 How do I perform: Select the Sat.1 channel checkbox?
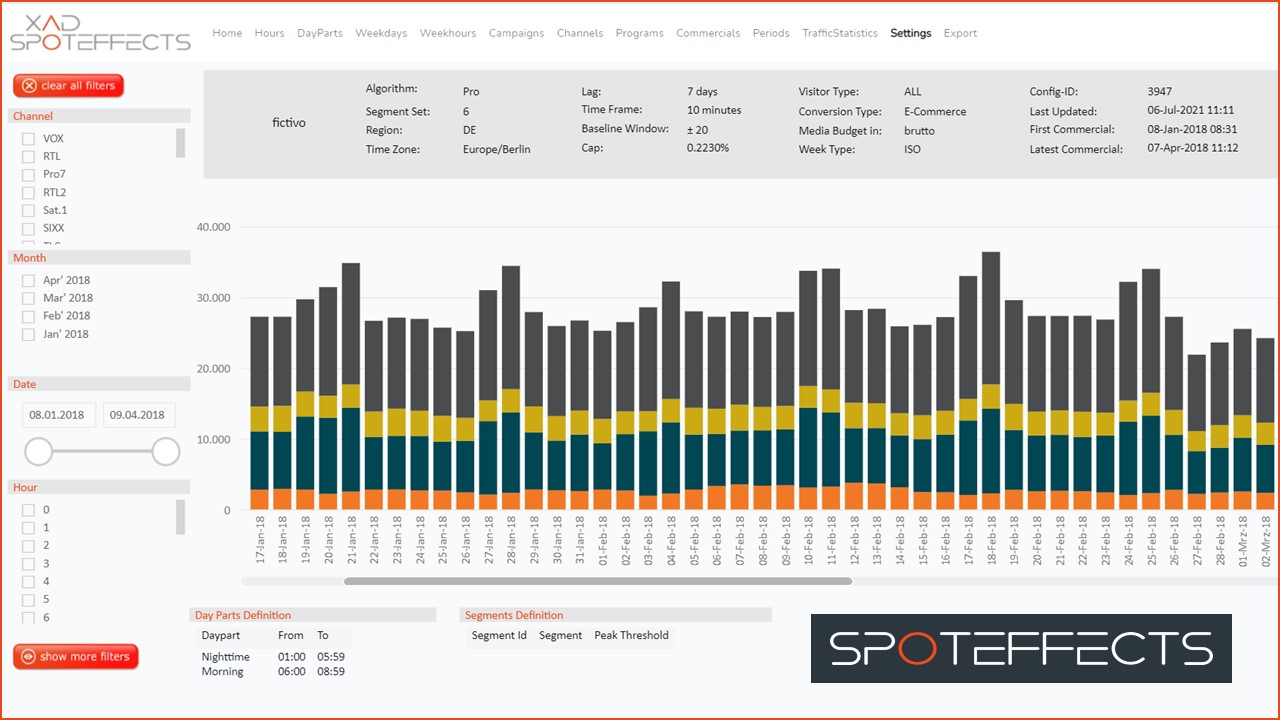(x=29, y=211)
